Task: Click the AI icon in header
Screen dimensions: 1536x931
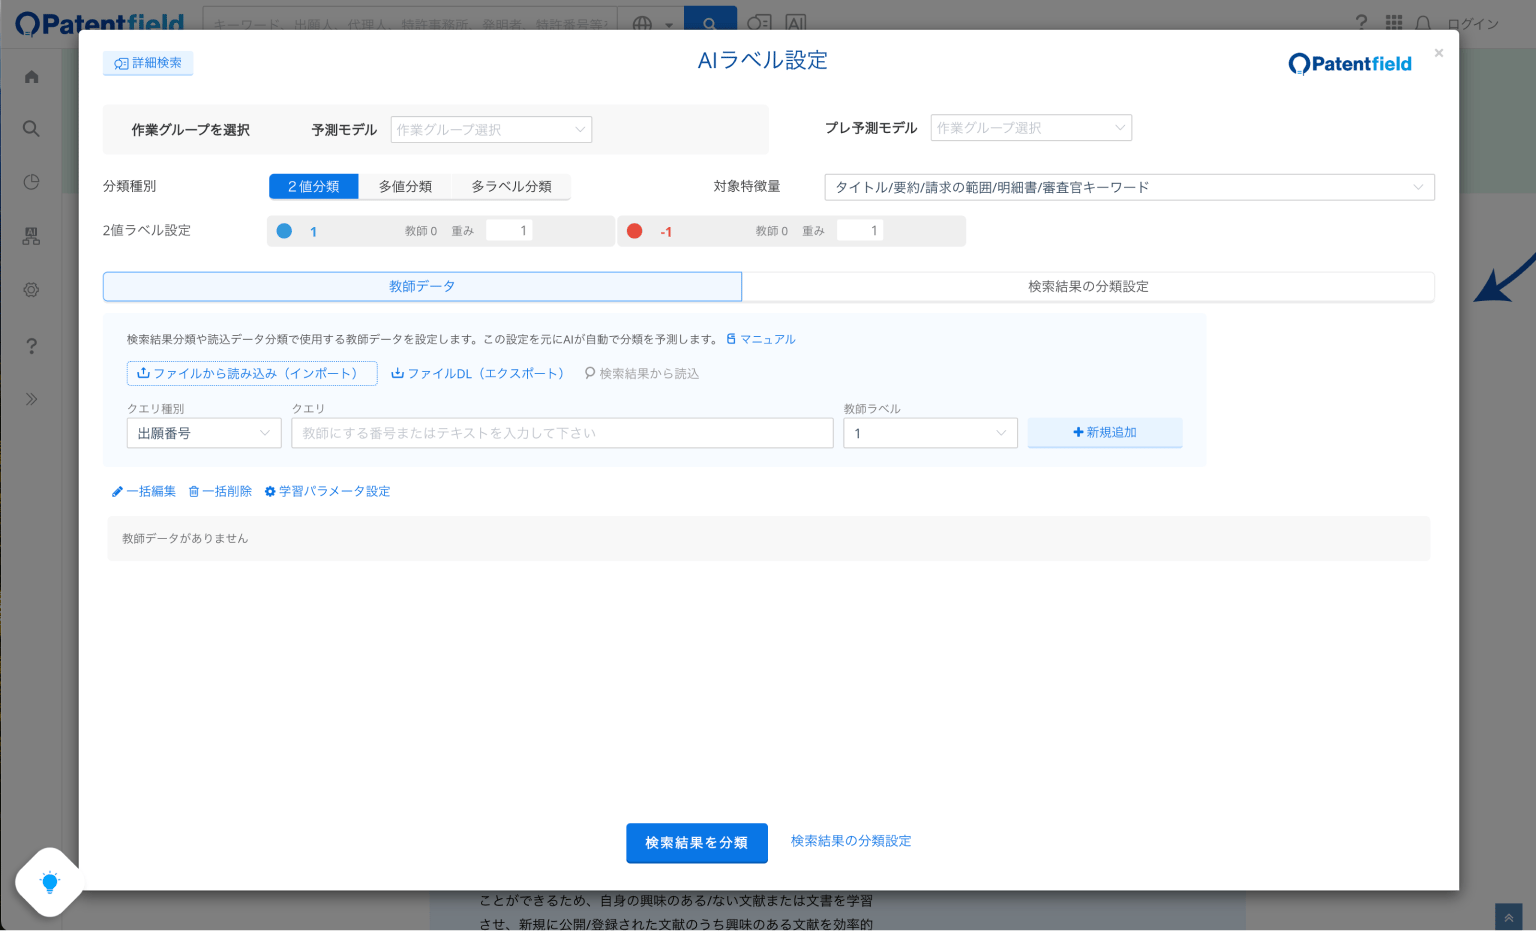Action: [x=796, y=23]
